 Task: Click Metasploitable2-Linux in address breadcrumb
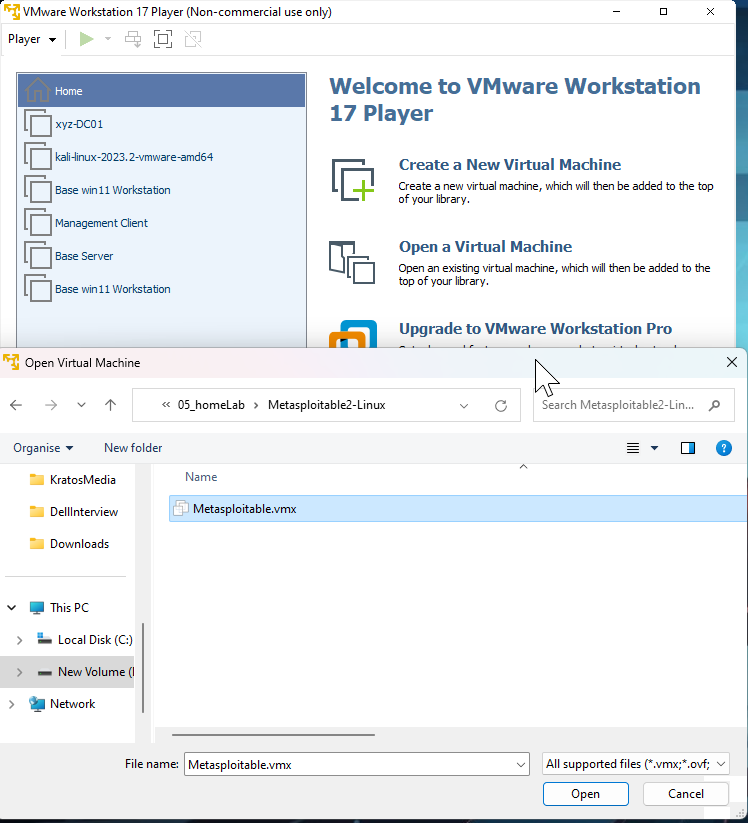click(326, 405)
